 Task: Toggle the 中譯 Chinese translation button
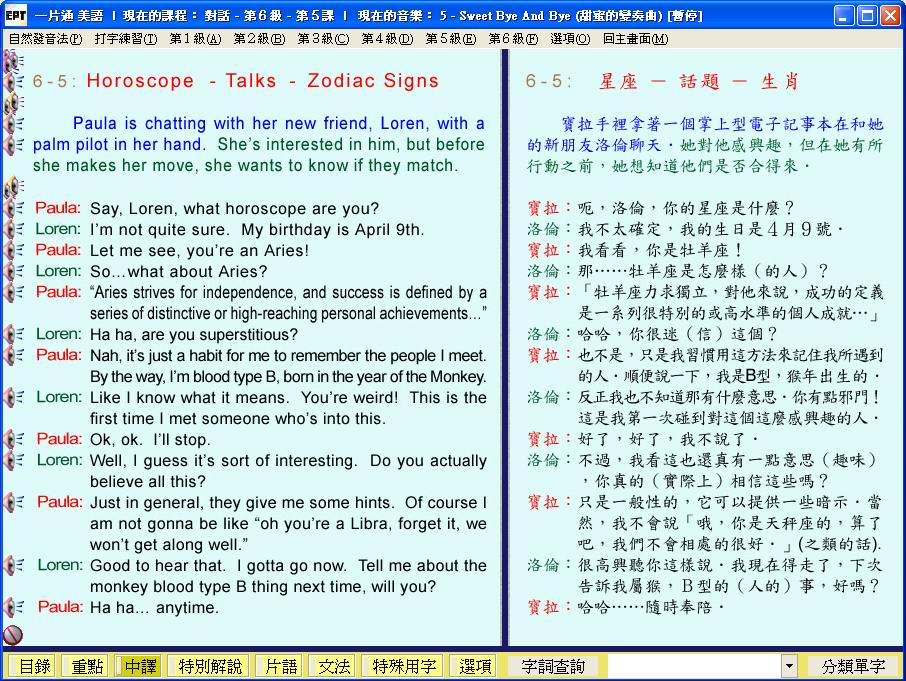click(138, 666)
